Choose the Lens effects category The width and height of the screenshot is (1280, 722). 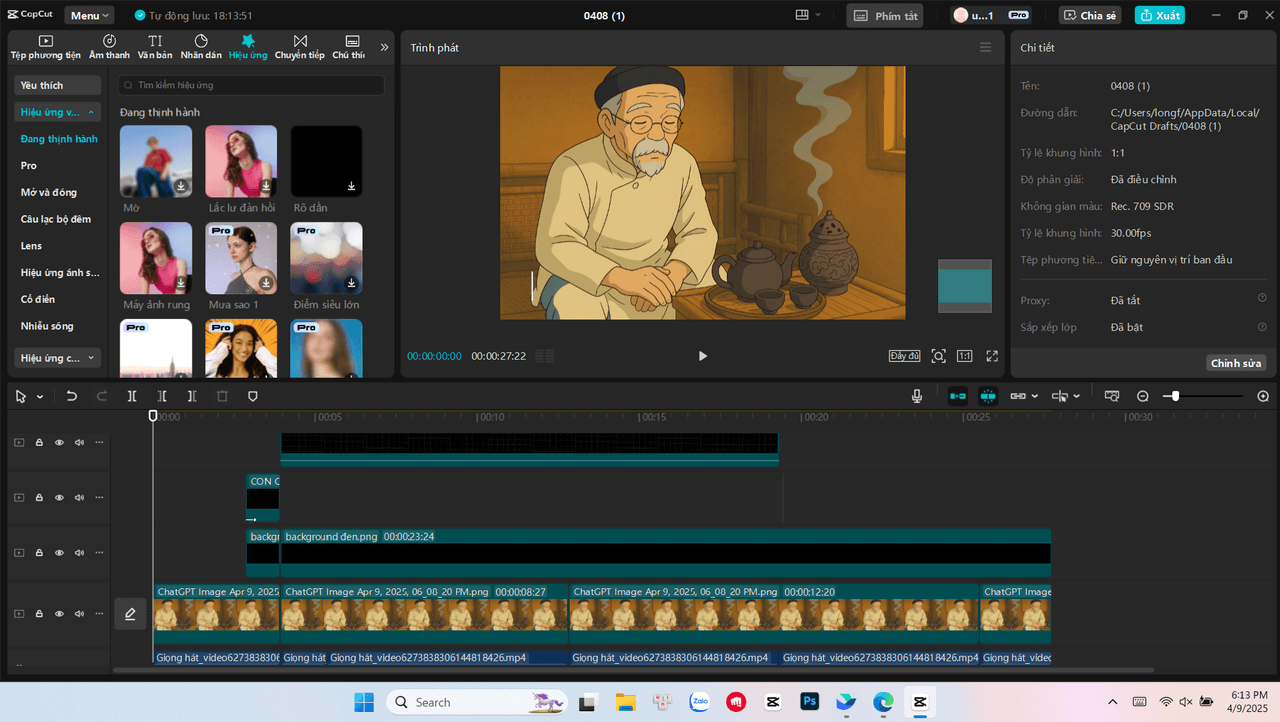pos(31,245)
